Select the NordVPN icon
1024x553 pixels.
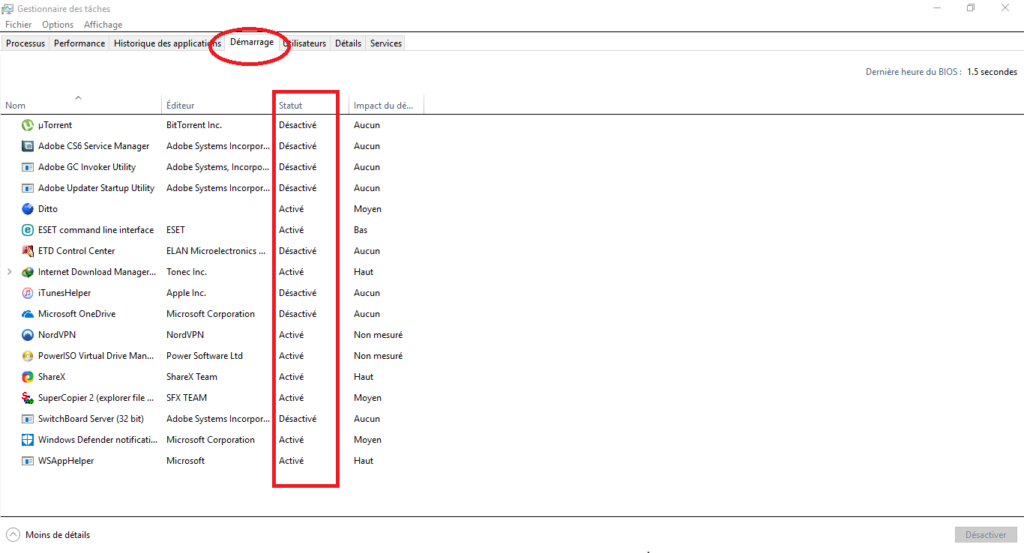[27, 334]
